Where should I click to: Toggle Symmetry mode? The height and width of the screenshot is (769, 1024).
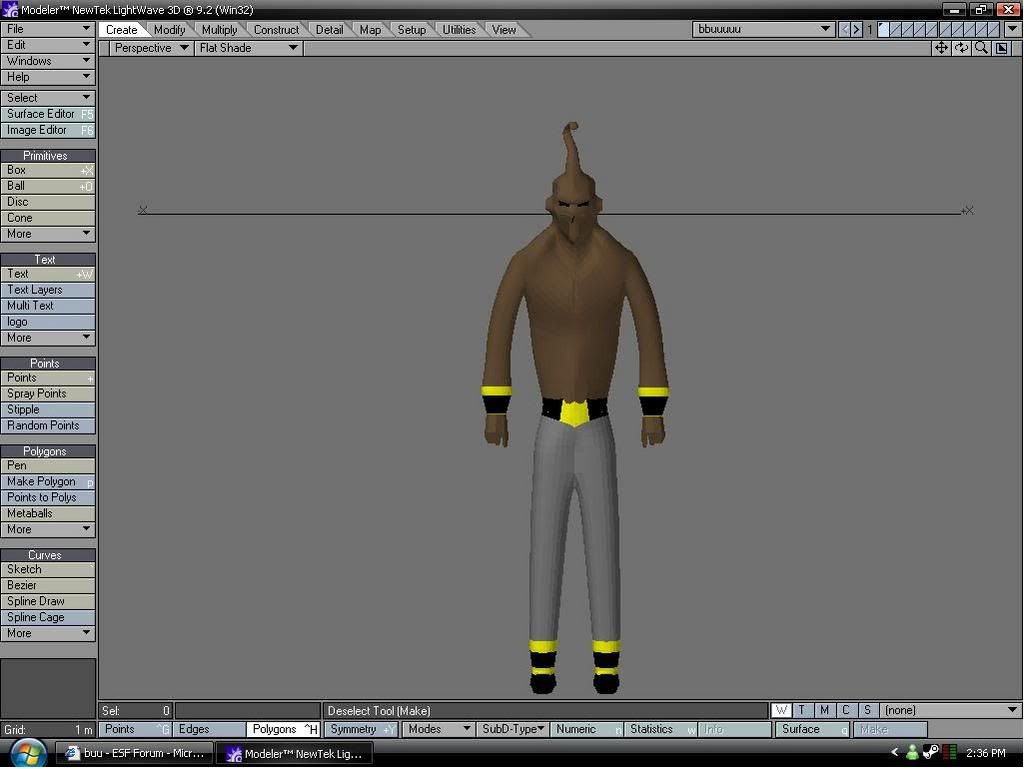[x=361, y=729]
